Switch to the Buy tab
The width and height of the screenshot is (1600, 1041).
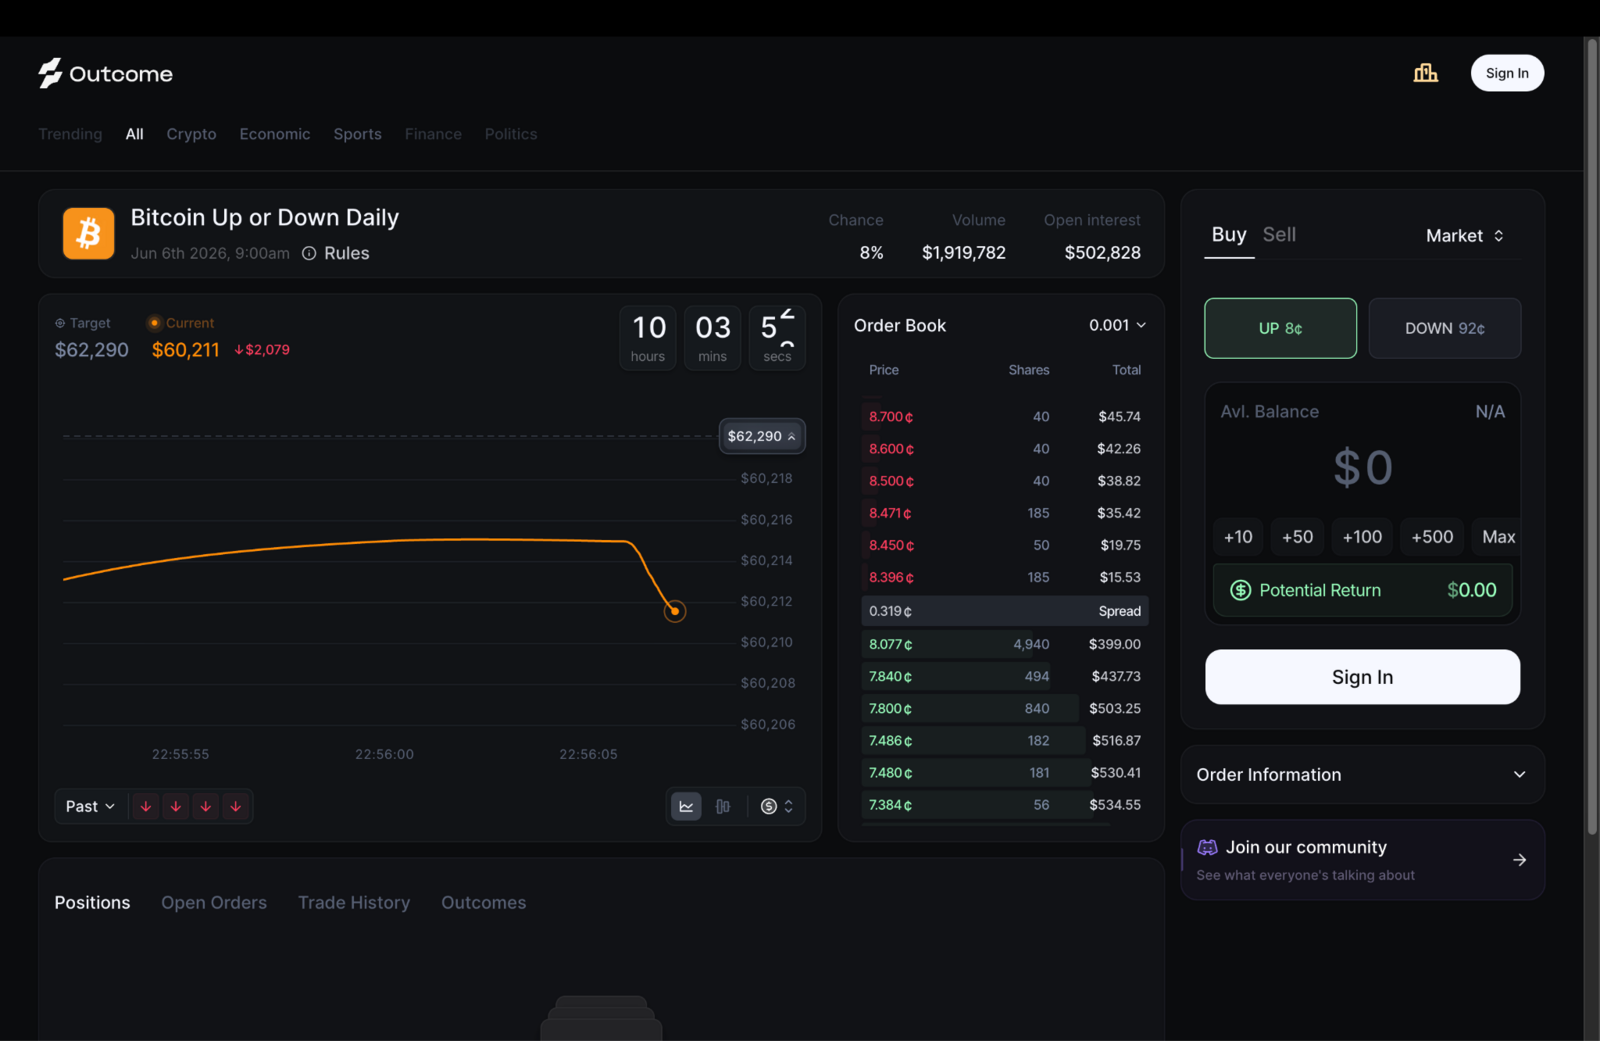click(1229, 235)
